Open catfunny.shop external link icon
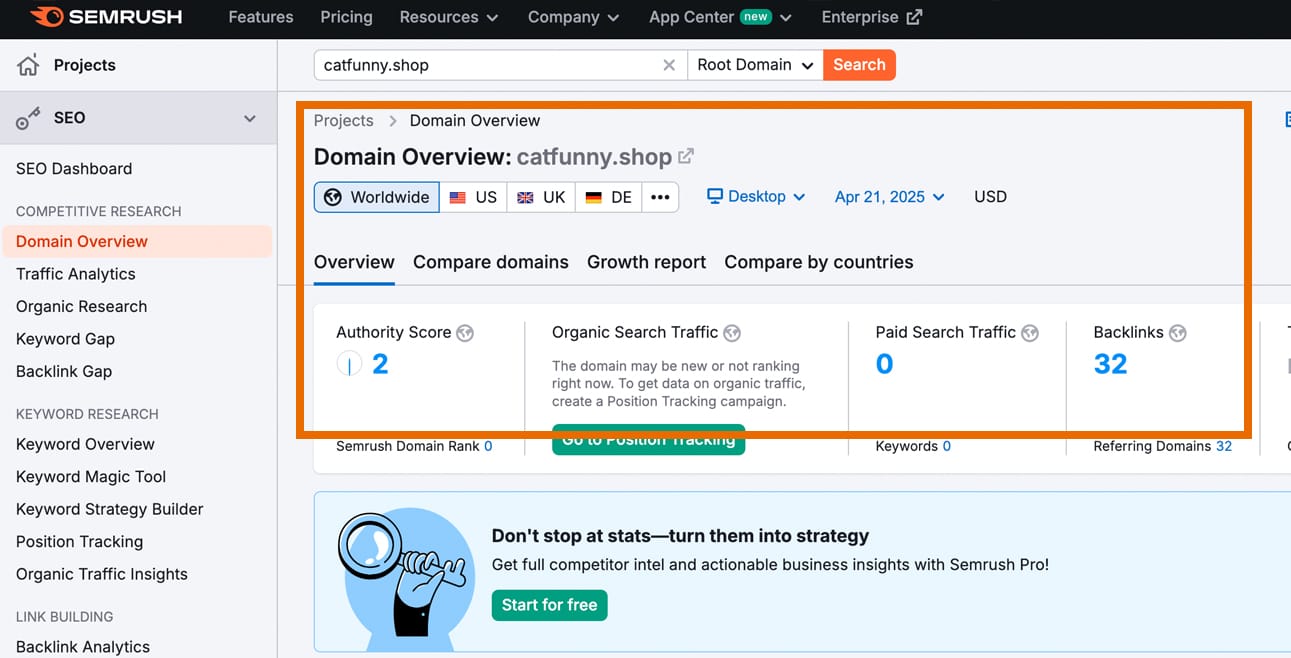The width and height of the screenshot is (1291, 658). point(686,156)
